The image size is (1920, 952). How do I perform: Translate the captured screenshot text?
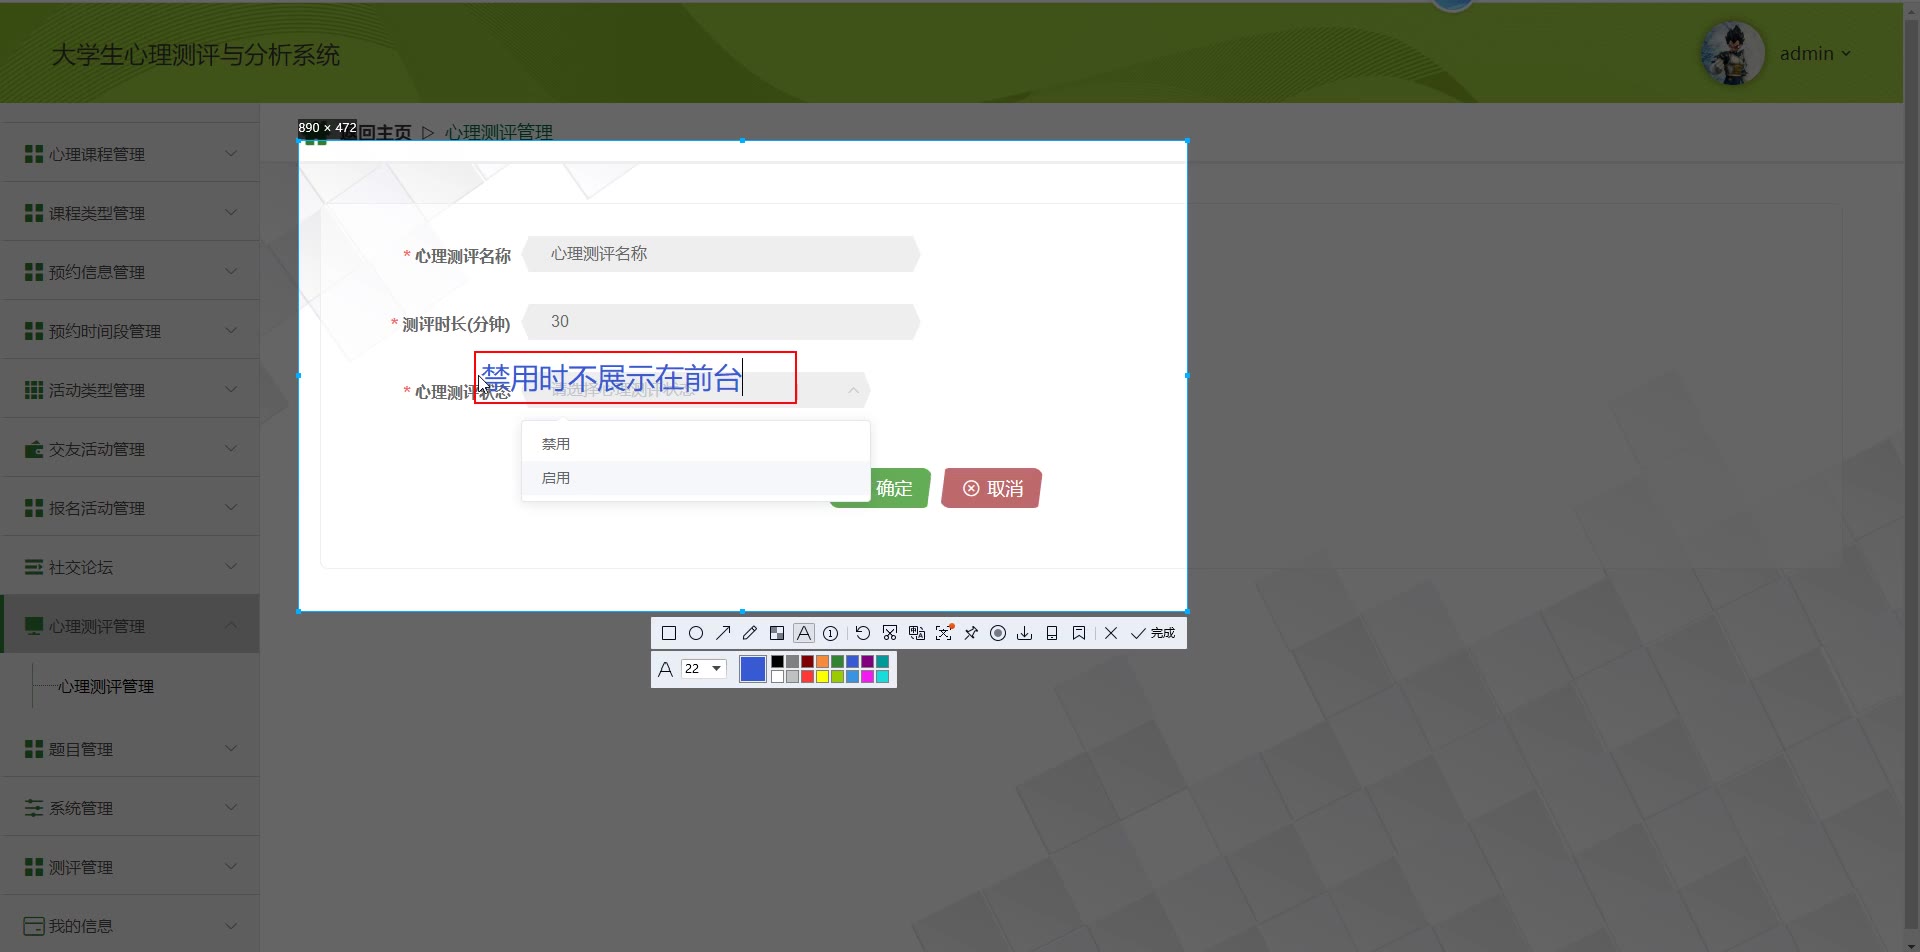(x=917, y=633)
